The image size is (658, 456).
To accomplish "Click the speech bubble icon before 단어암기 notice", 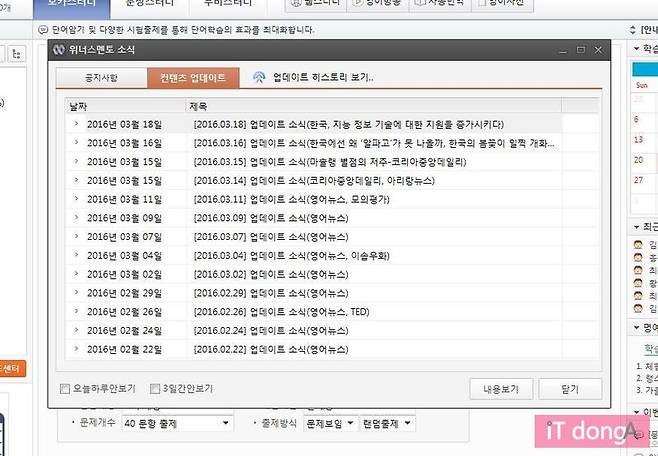I will [43, 30].
